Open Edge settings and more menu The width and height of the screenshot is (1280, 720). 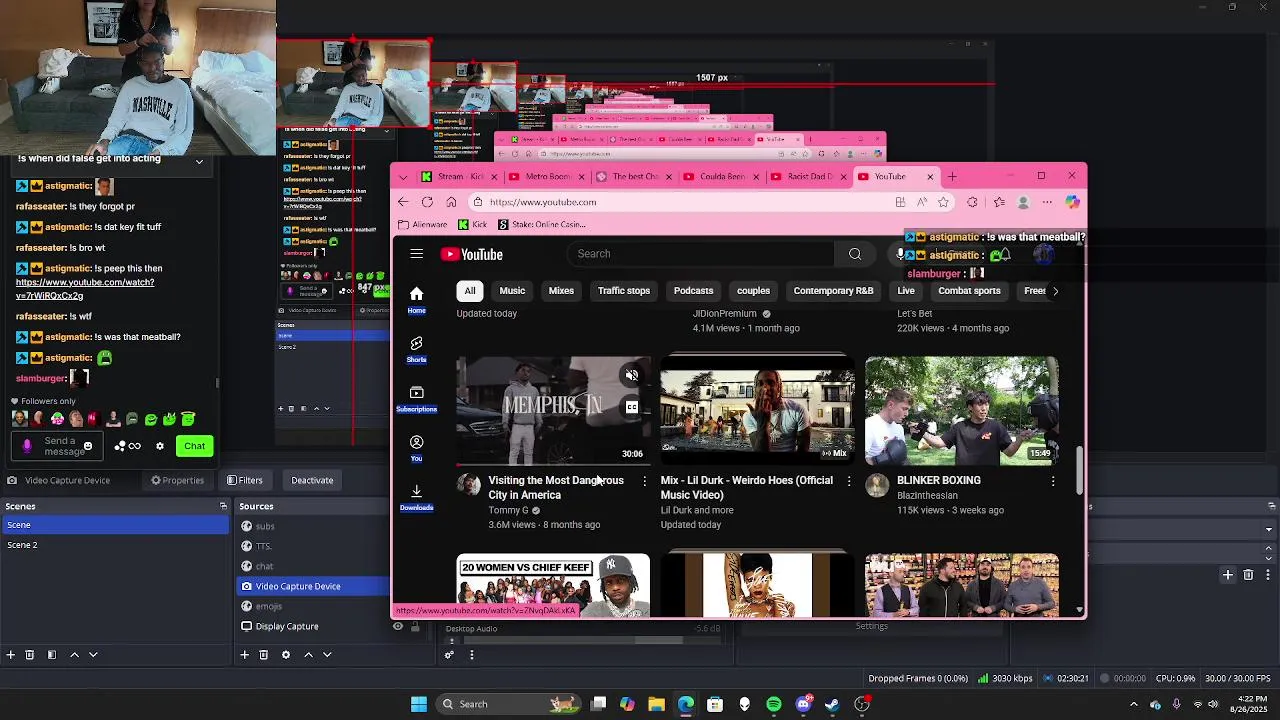(1047, 202)
